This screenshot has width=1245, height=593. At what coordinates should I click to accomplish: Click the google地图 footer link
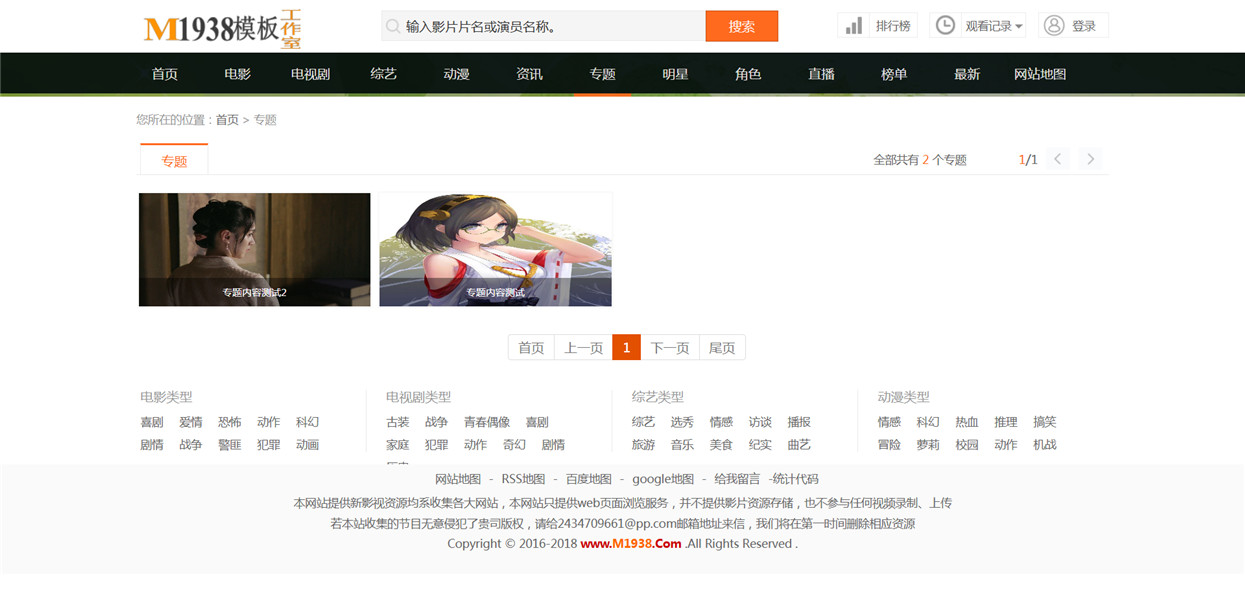(x=663, y=479)
